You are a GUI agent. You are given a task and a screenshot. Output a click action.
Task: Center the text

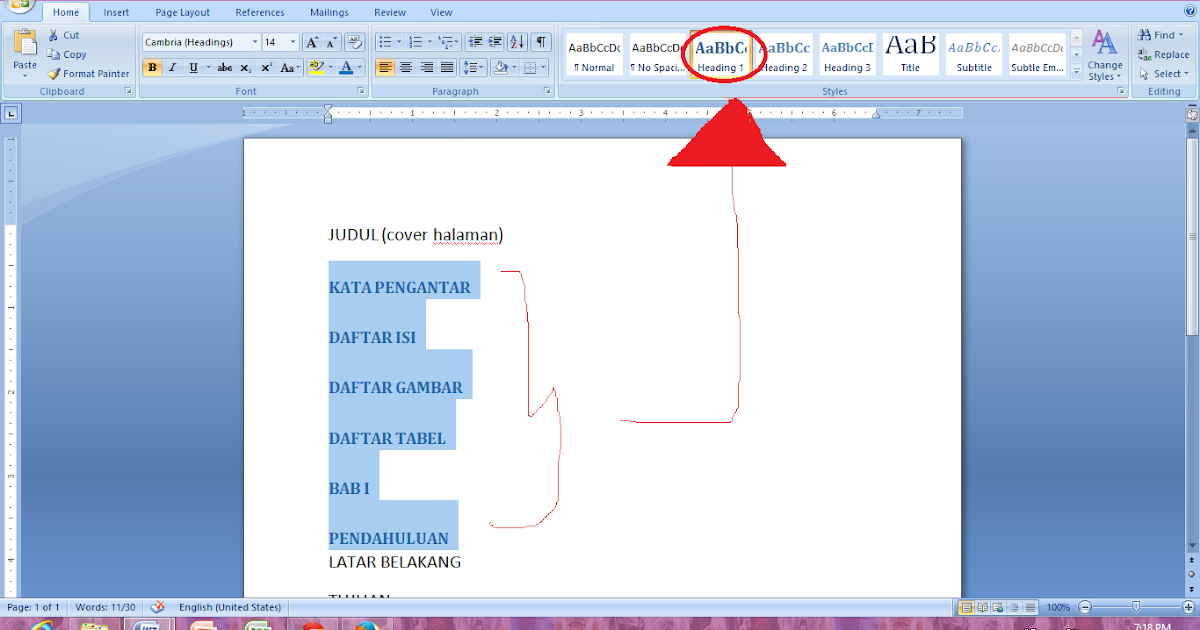406,68
